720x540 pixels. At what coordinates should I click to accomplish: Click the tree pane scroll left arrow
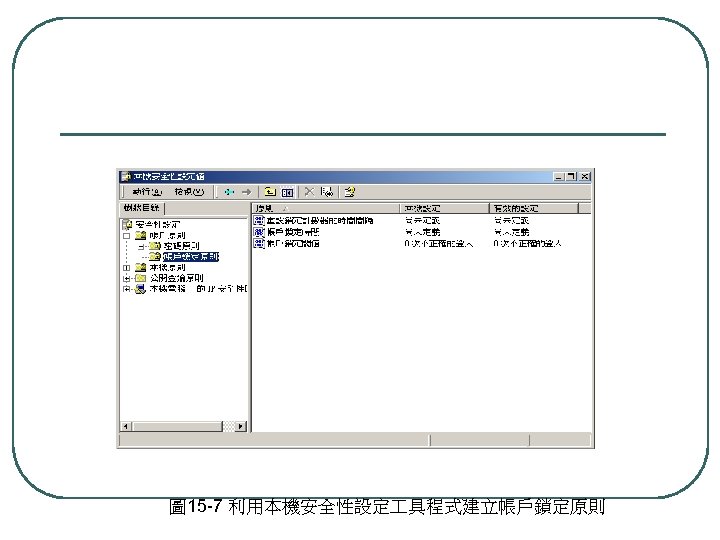click(125, 427)
